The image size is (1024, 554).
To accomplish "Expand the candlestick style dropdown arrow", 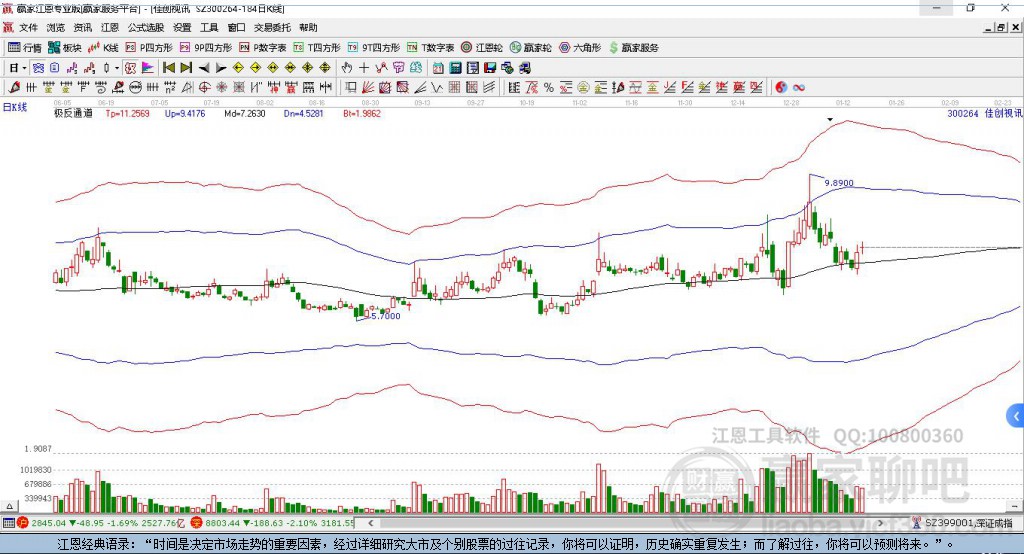I will (x=117, y=68).
